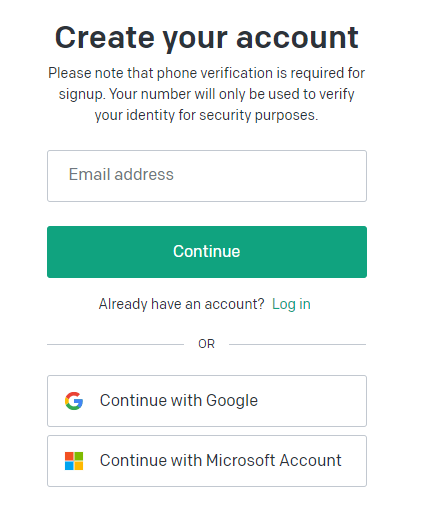This screenshot has width=428, height=520.
Task: Click the divider line left of OR
Action: click(115, 344)
